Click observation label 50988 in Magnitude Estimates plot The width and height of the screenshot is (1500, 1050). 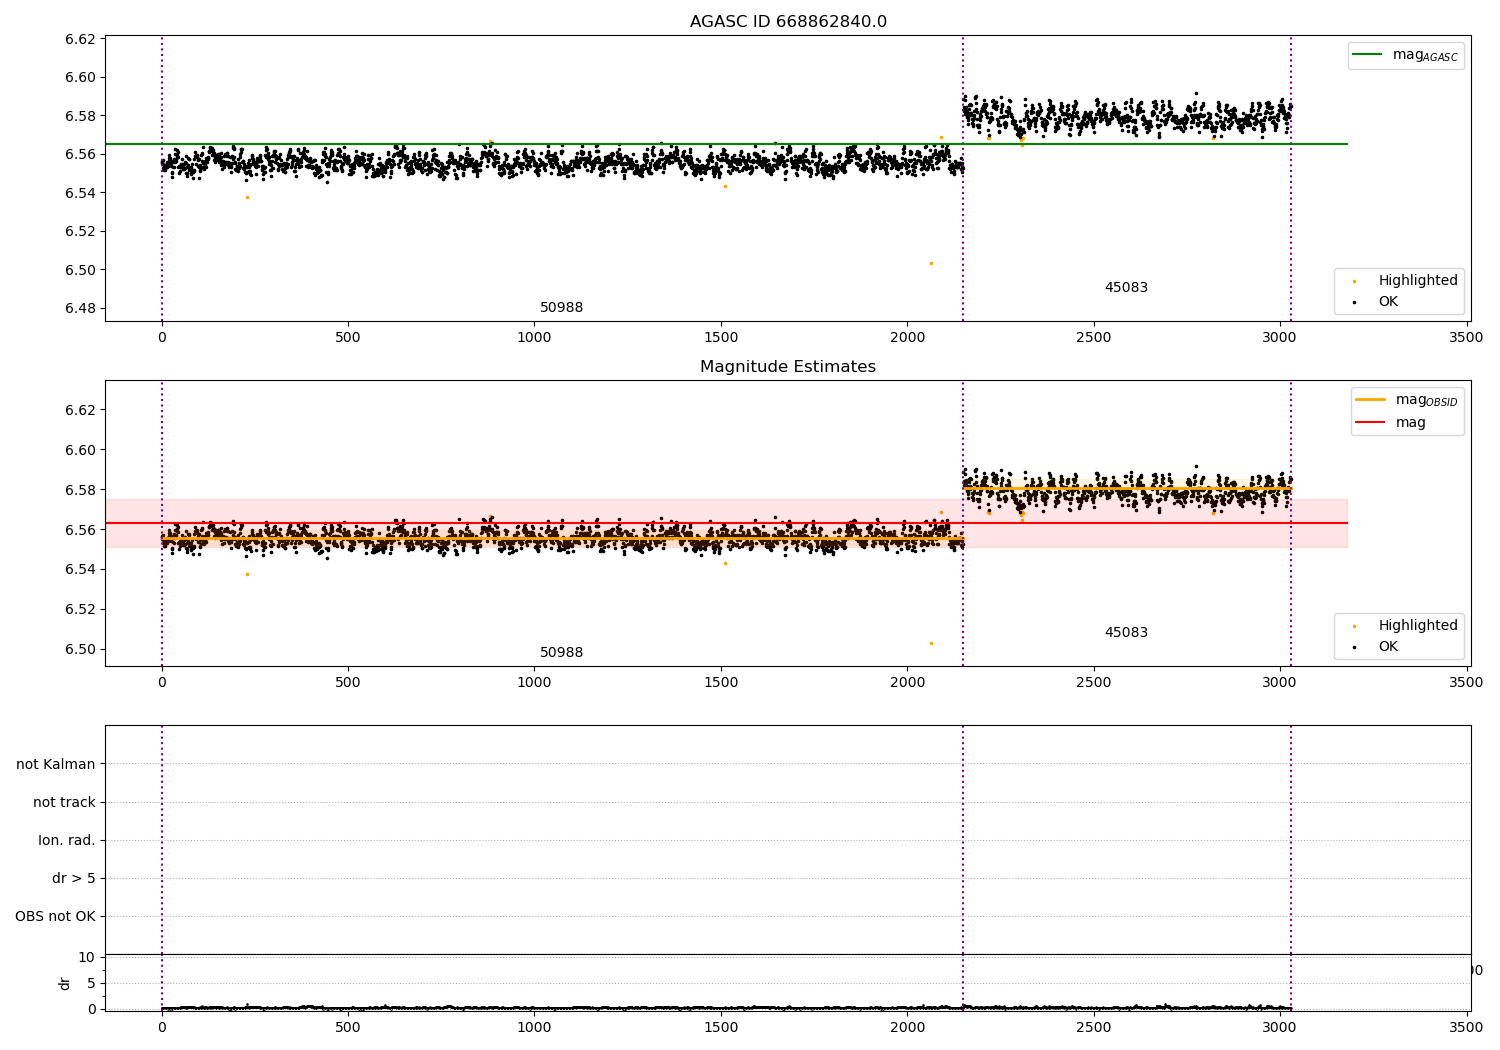point(561,653)
